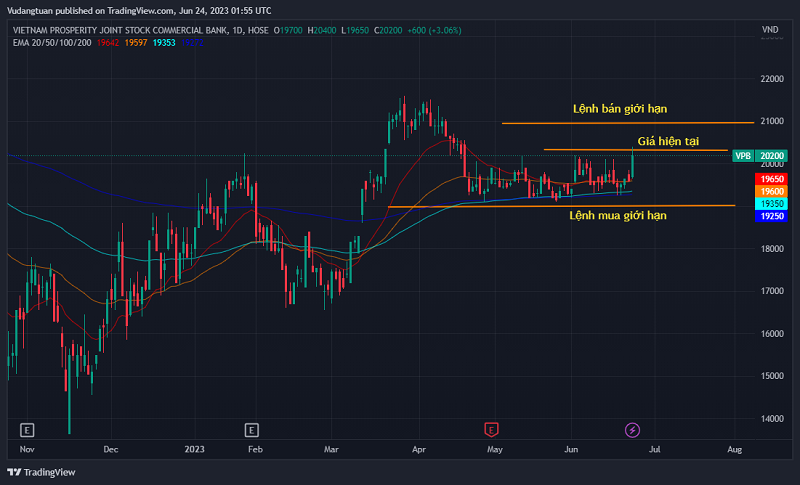Open the VND currency selector
This screenshot has height=485, width=800.
pyautogui.click(x=769, y=30)
